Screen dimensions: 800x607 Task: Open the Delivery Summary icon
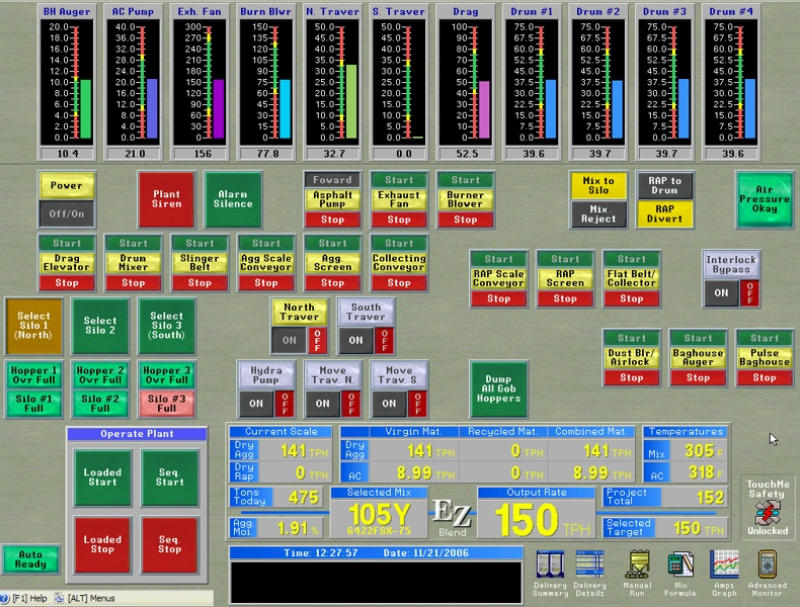tap(550, 565)
